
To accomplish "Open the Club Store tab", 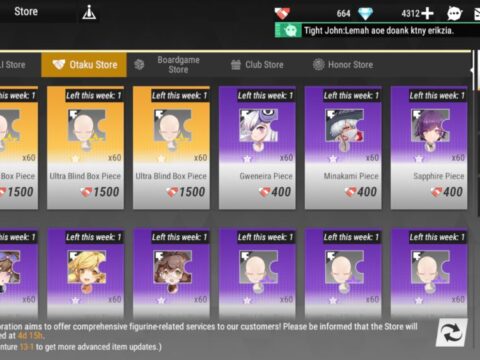I will (x=257, y=65).
